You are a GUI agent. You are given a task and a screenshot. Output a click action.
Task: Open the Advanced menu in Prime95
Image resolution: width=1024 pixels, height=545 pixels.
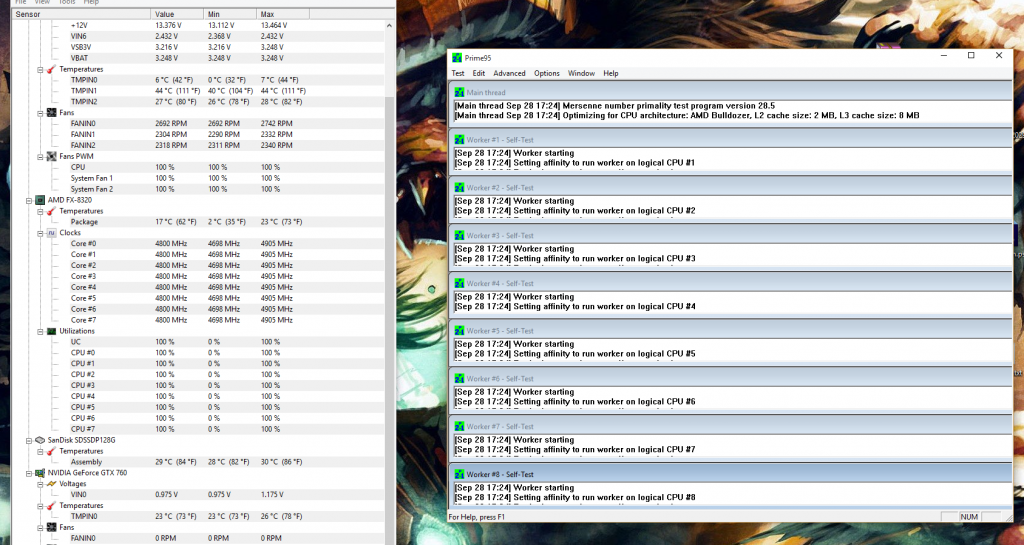point(509,73)
